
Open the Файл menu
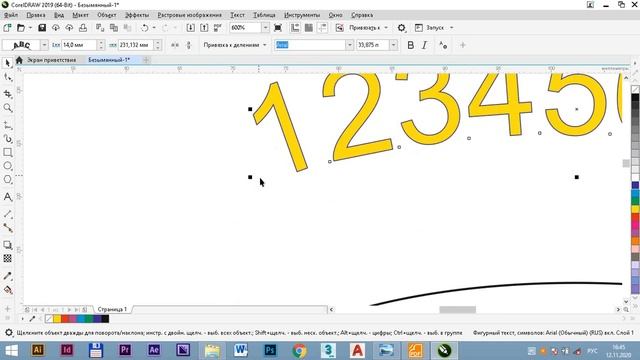[11, 15]
